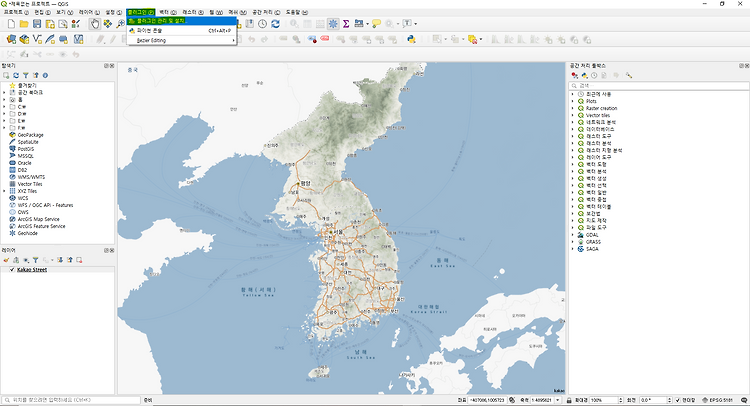Toggle the Render checkbox in status bar
The height and width of the screenshot is (406, 750).
(x=677, y=400)
